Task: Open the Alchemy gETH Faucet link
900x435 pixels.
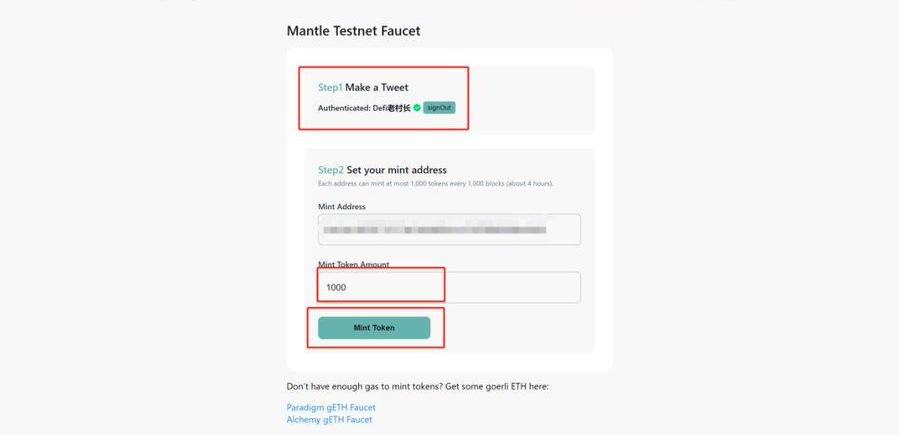Action: 329,420
